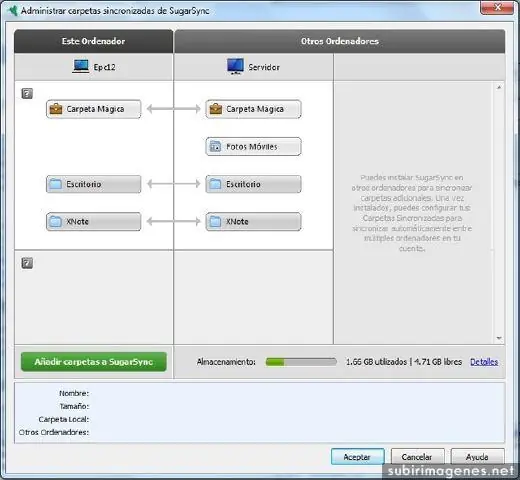This screenshot has width=520, height=480.
Task: Click the folder icon of Epc12 Escritorio
Action: tap(55, 184)
